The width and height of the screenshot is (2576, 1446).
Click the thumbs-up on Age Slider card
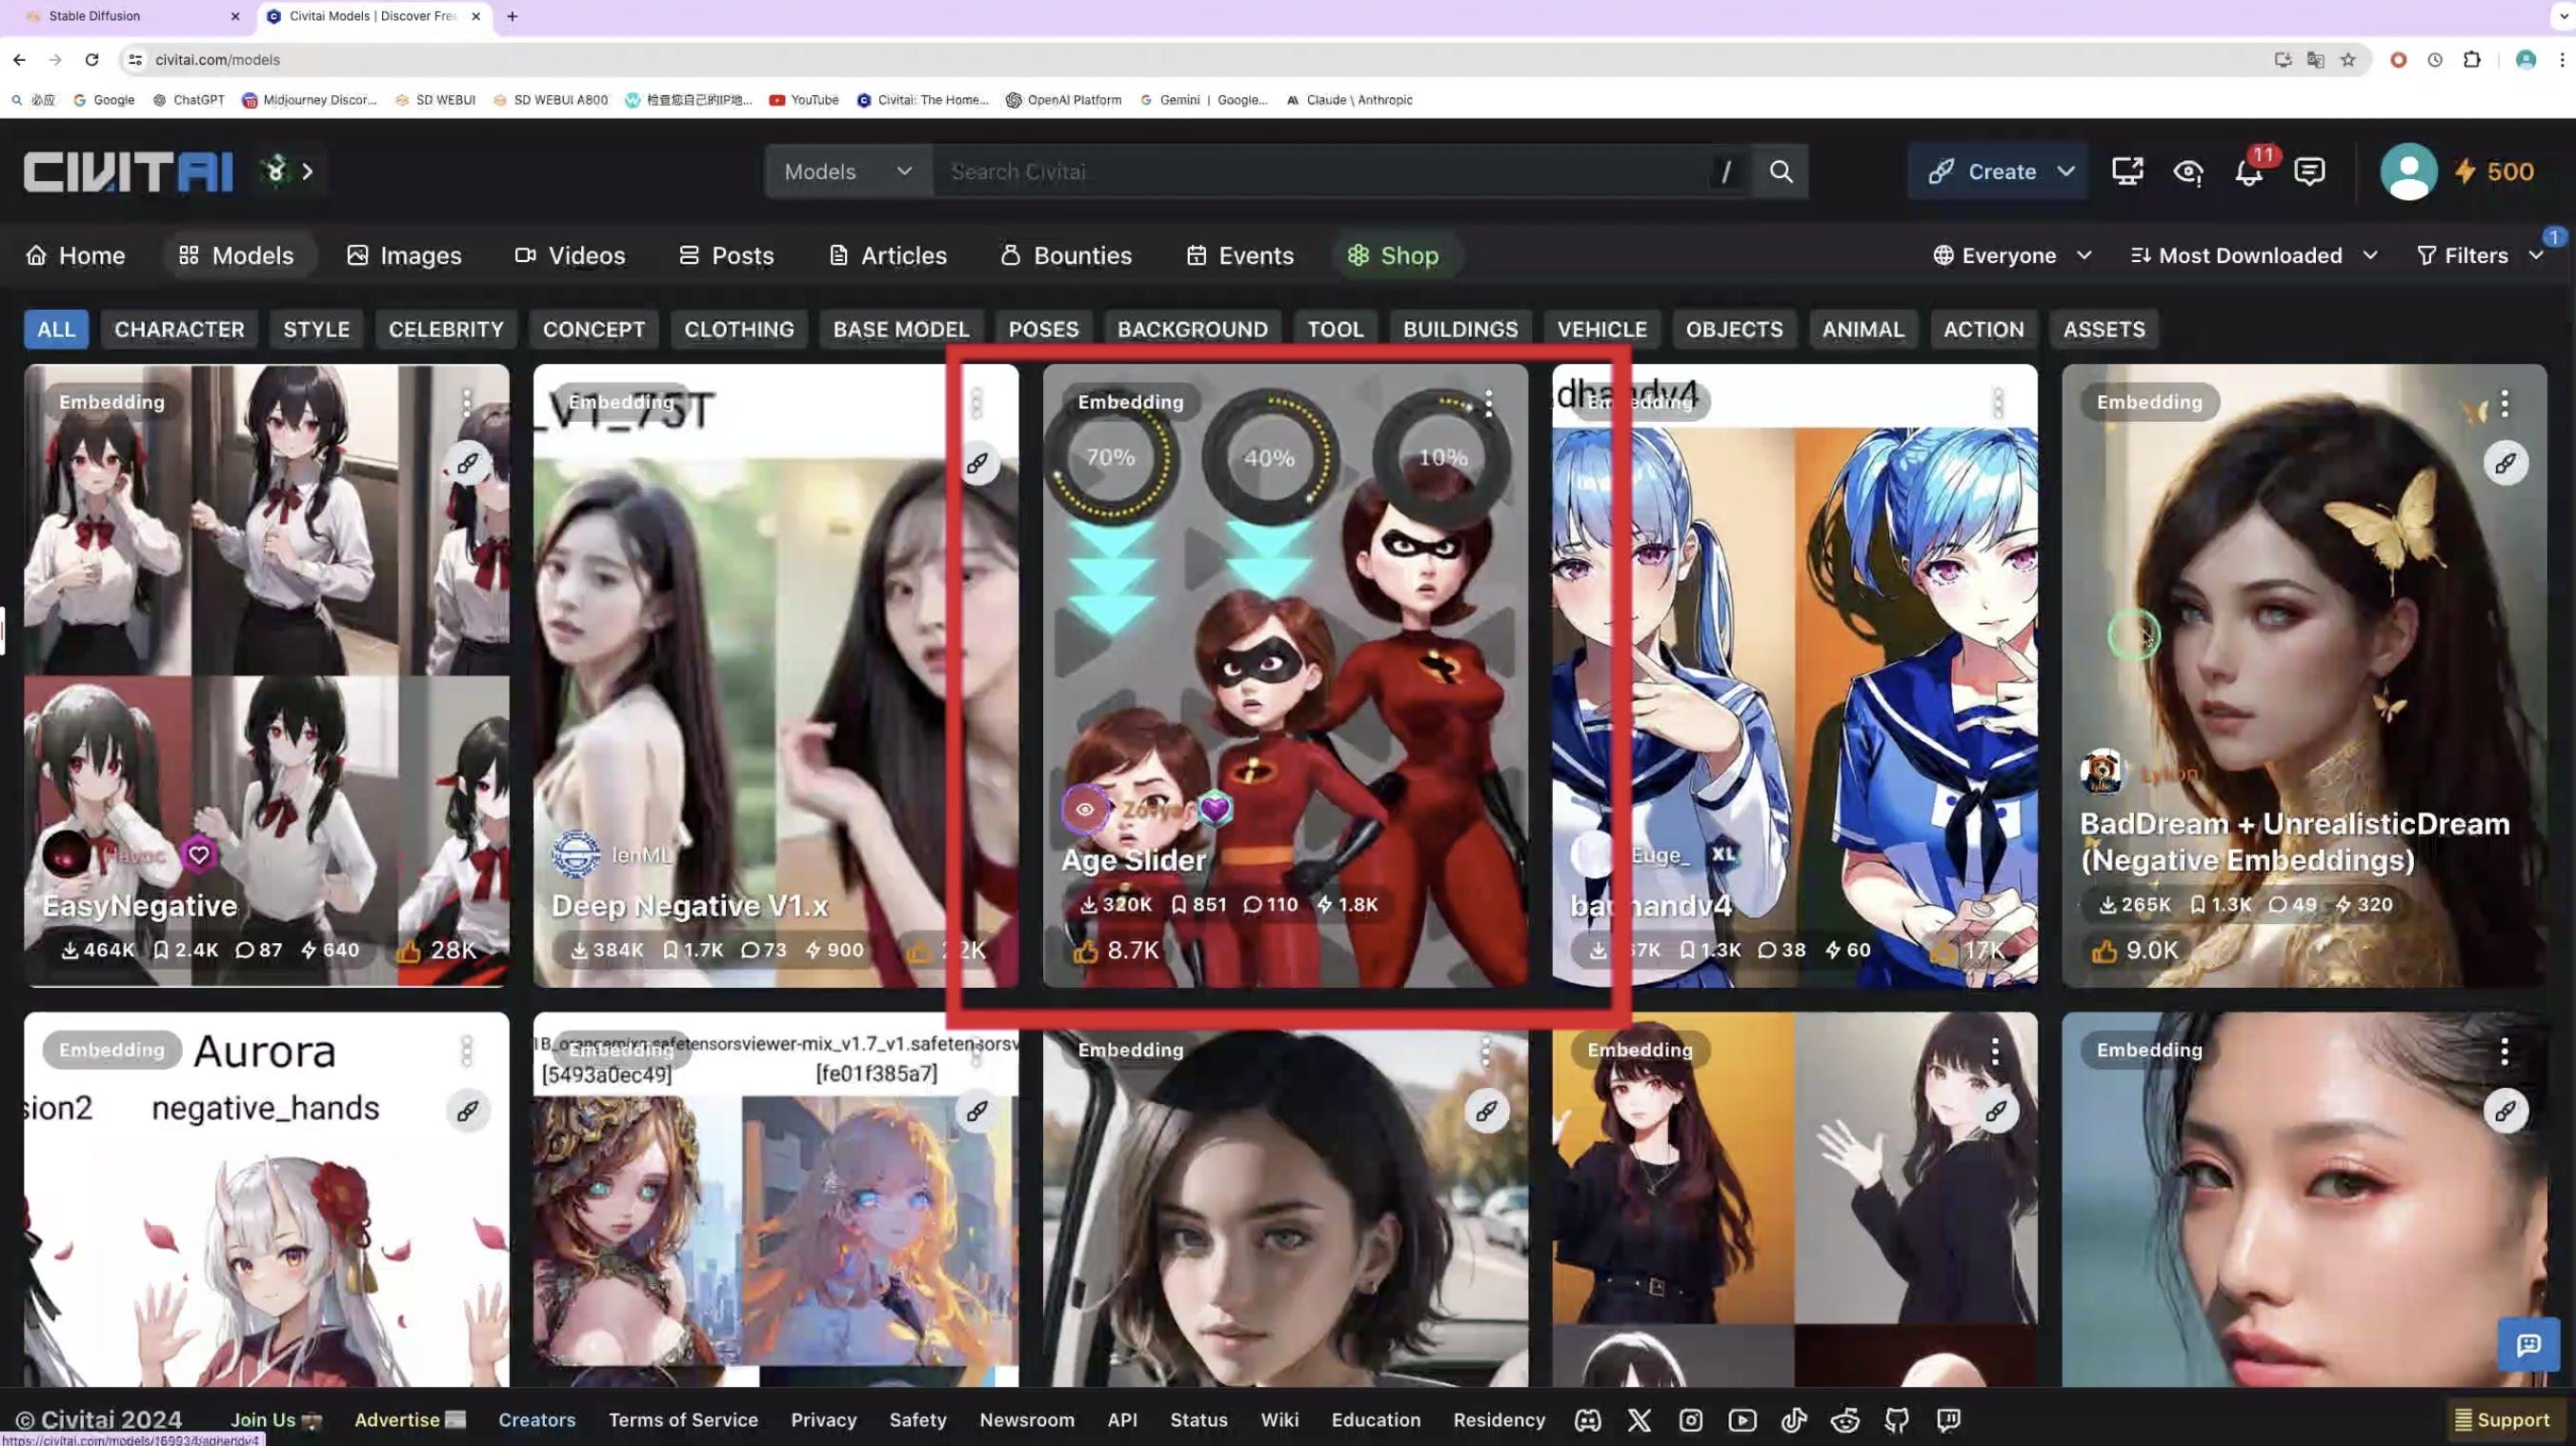click(1086, 951)
